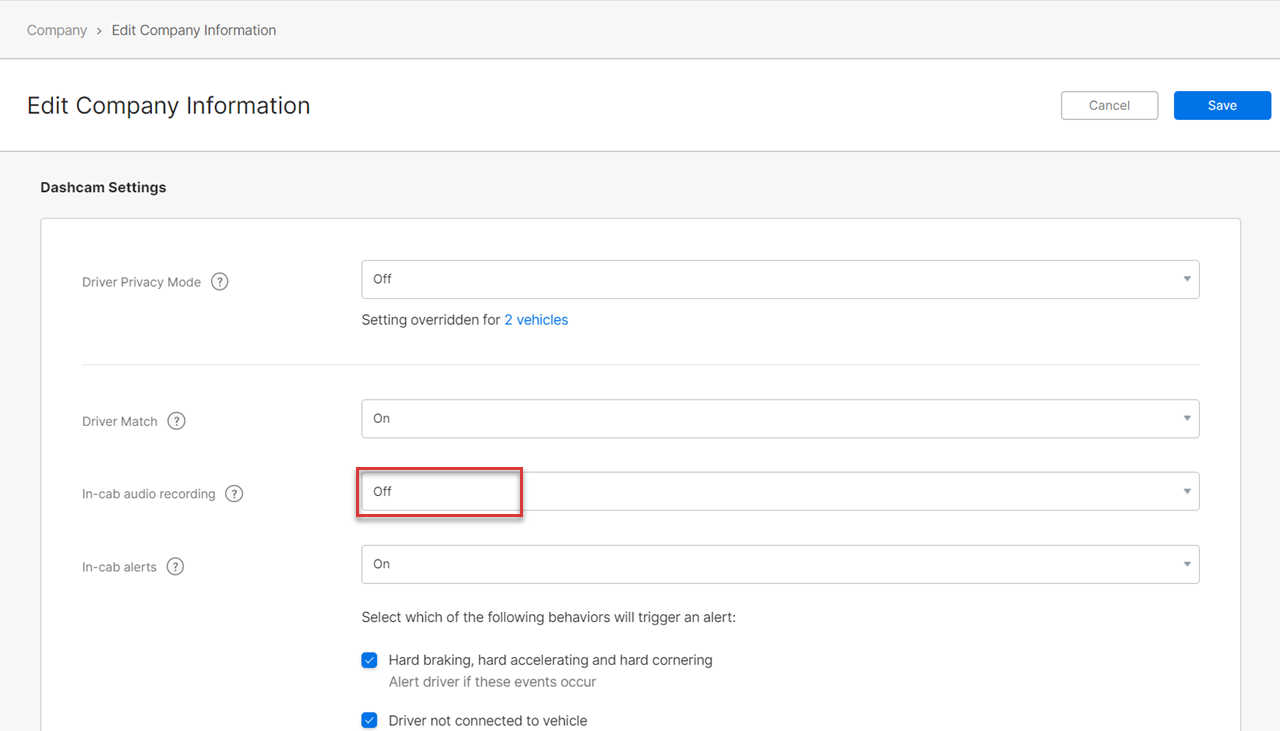Expand the In-cab audio recording dropdown
Image resolution: width=1280 pixels, height=731 pixels.
pyautogui.click(x=780, y=492)
